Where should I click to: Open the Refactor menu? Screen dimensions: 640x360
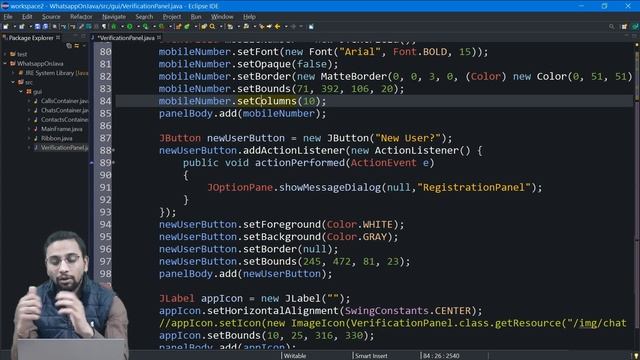point(81,17)
